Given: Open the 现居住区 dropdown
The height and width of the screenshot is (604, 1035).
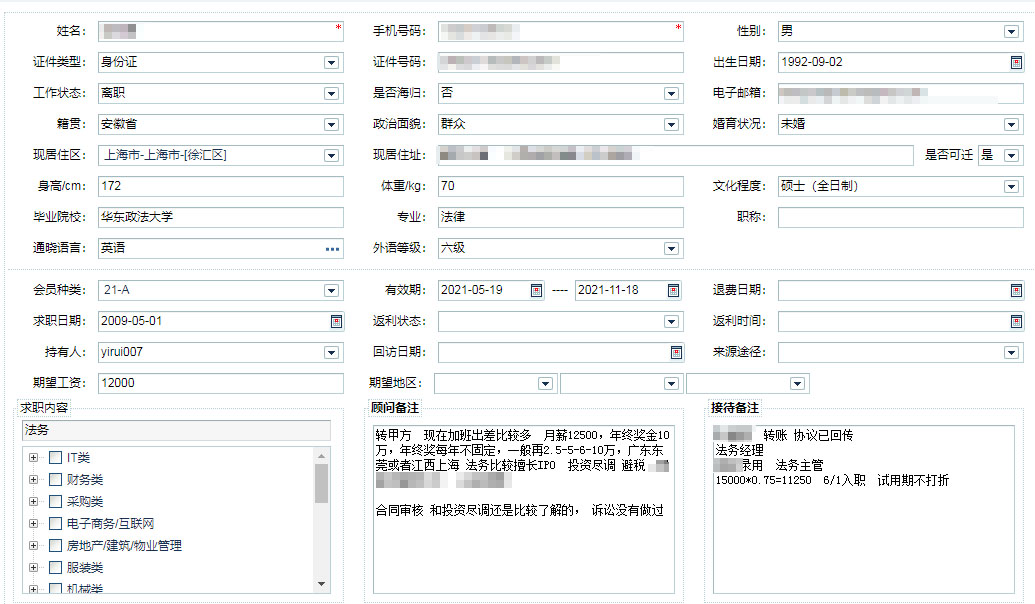Looking at the screenshot, I should pos(331,155).
